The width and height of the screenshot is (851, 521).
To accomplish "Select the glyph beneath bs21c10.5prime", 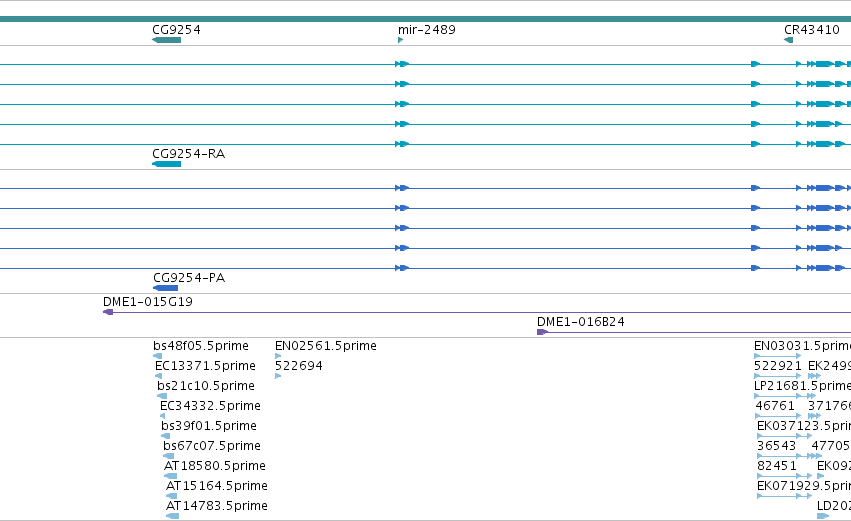I will pos(162,396).
